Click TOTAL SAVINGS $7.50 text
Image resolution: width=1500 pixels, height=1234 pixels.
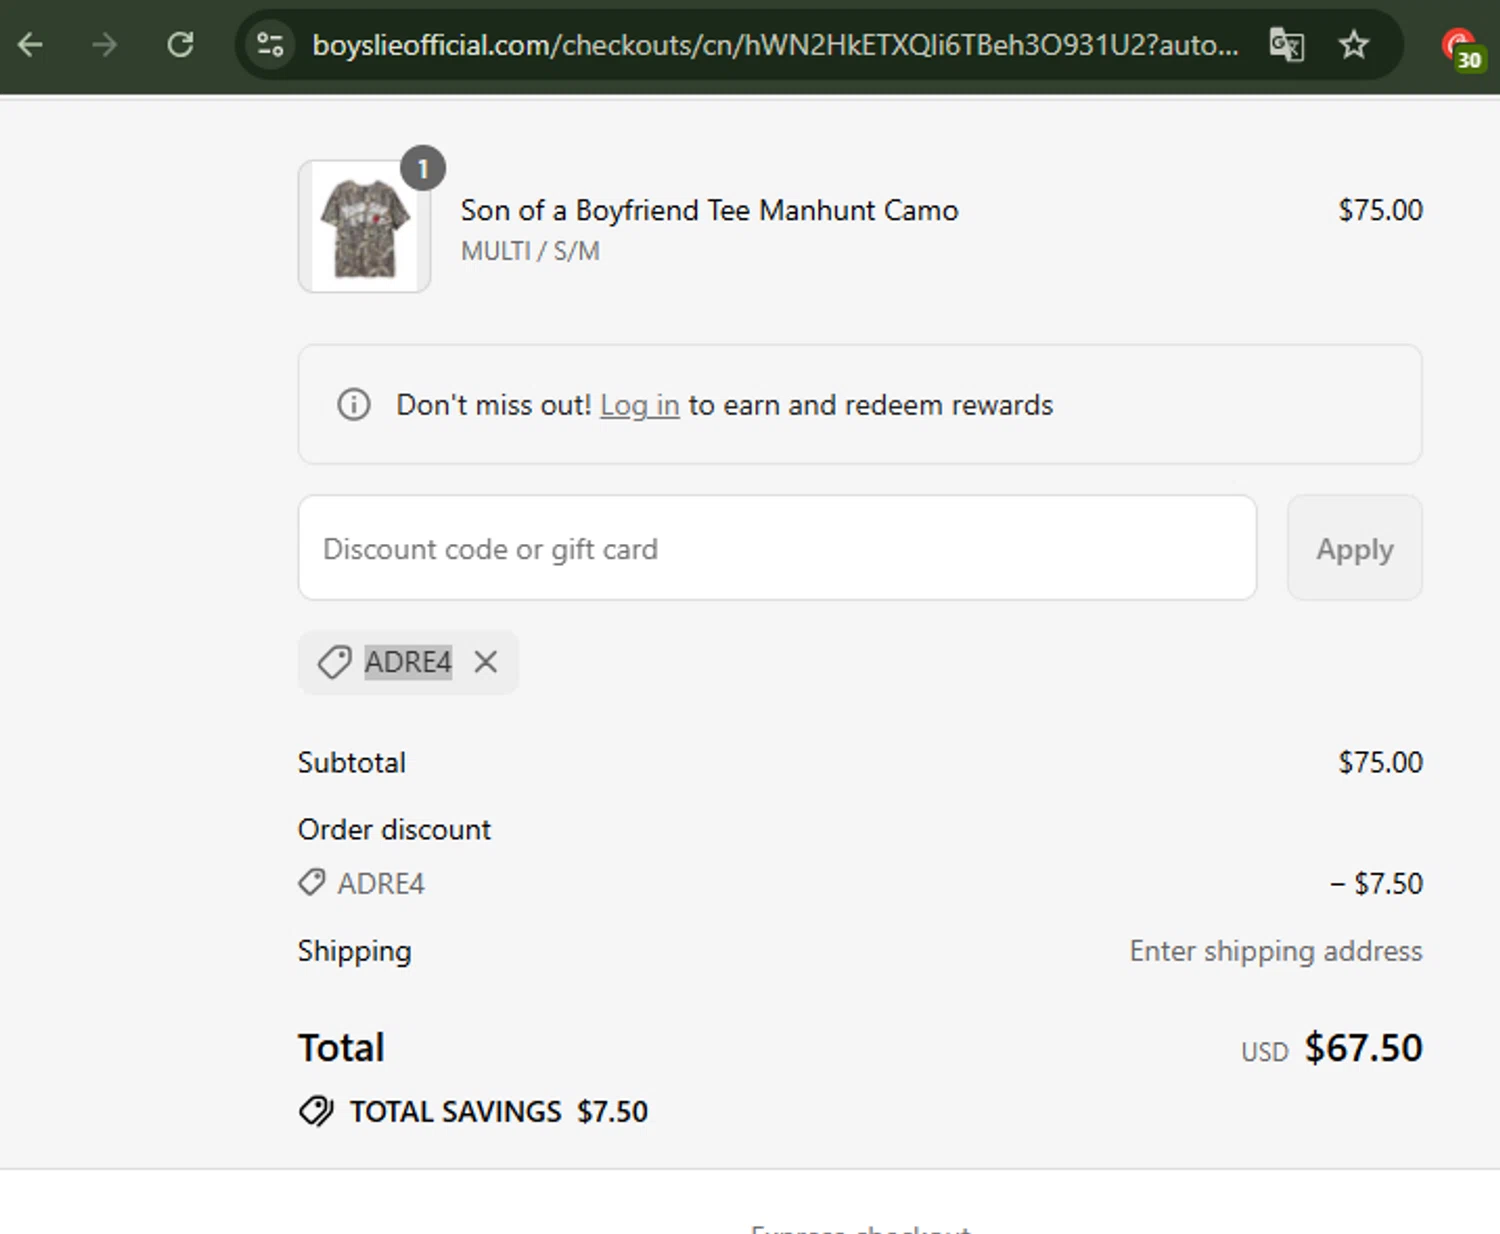tap(499, 1112)
